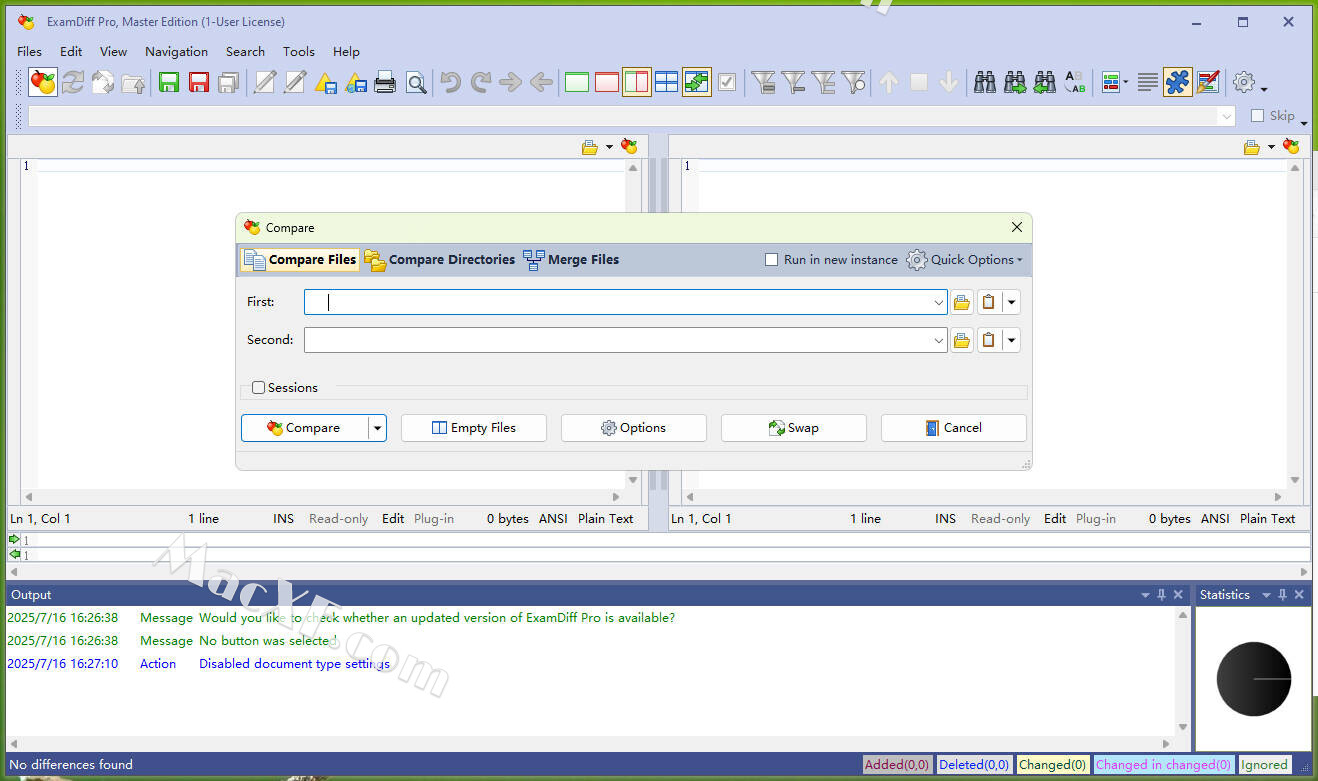1318x781 pixels.
Task: Browse folder icon for the First field
Action: (x=962, y=302)
